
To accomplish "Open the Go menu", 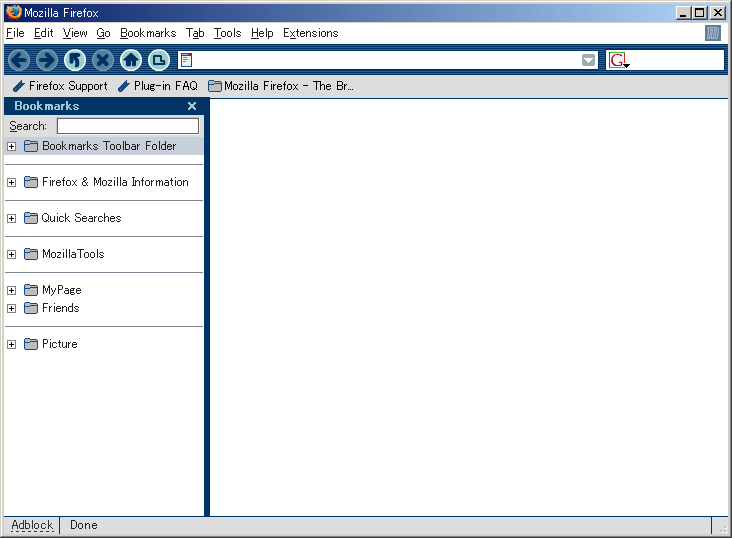I will pos(103,33).
